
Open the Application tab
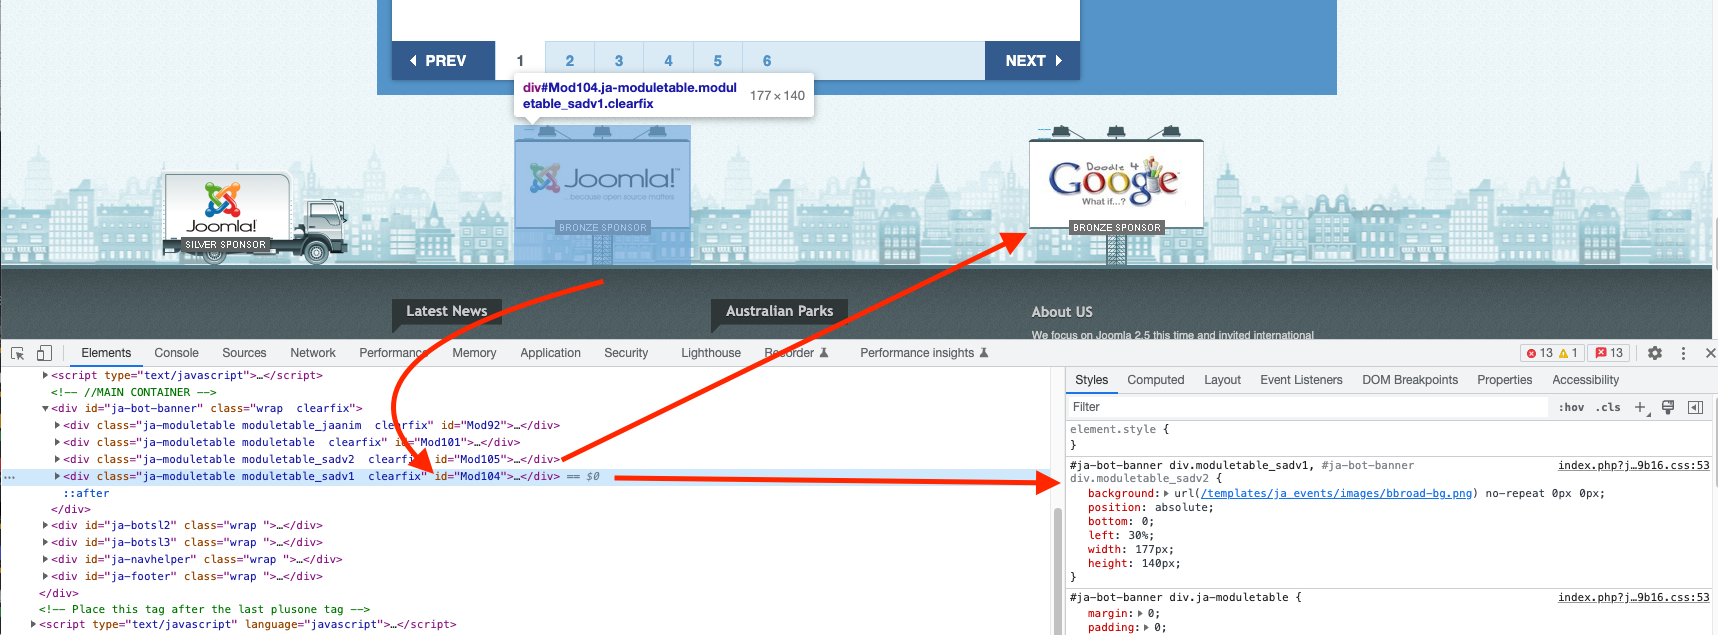click(550, 353)
